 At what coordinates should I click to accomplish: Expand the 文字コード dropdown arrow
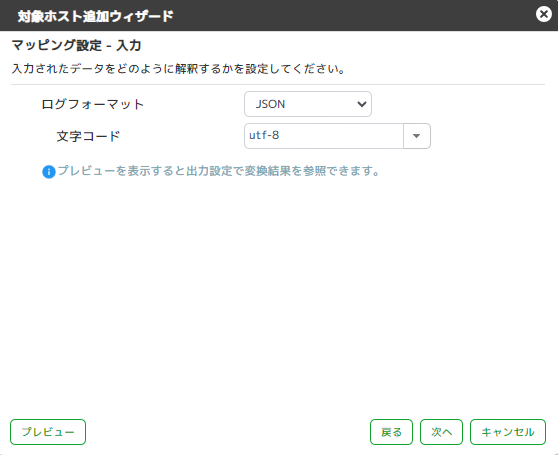click(417, 136)
